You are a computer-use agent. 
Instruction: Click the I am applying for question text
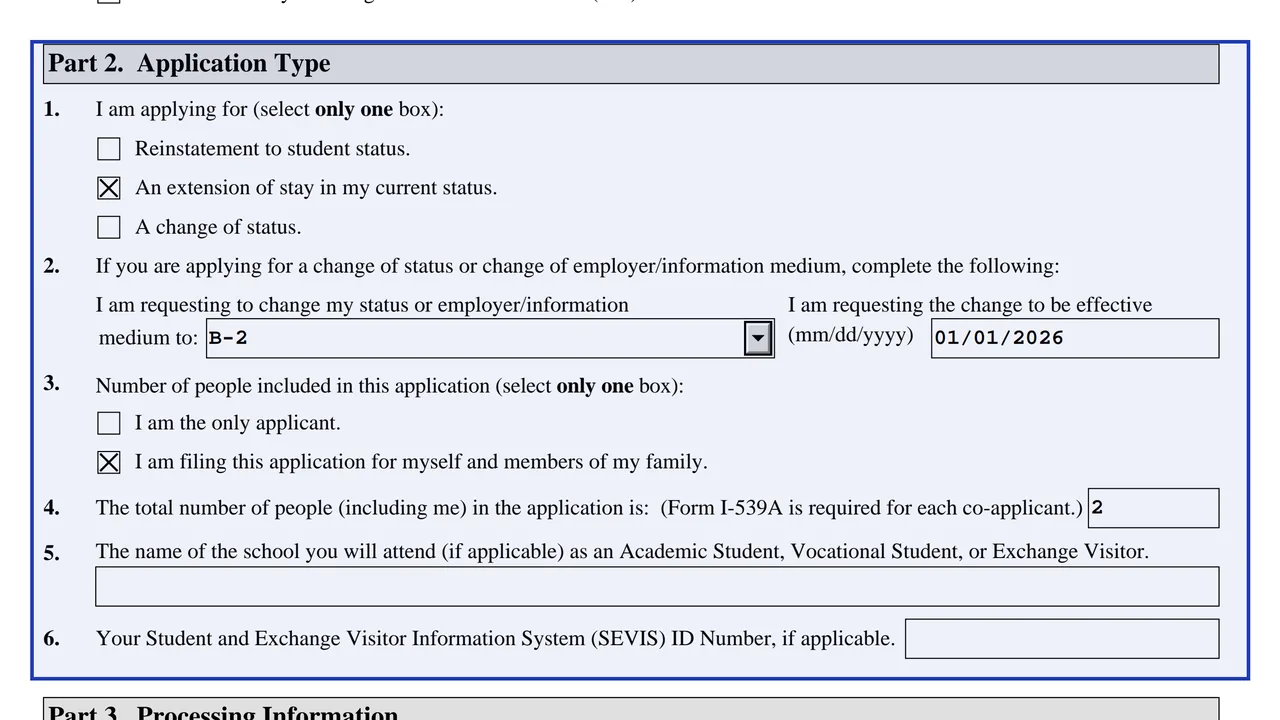pyautogui.click(x=270, y=109)
